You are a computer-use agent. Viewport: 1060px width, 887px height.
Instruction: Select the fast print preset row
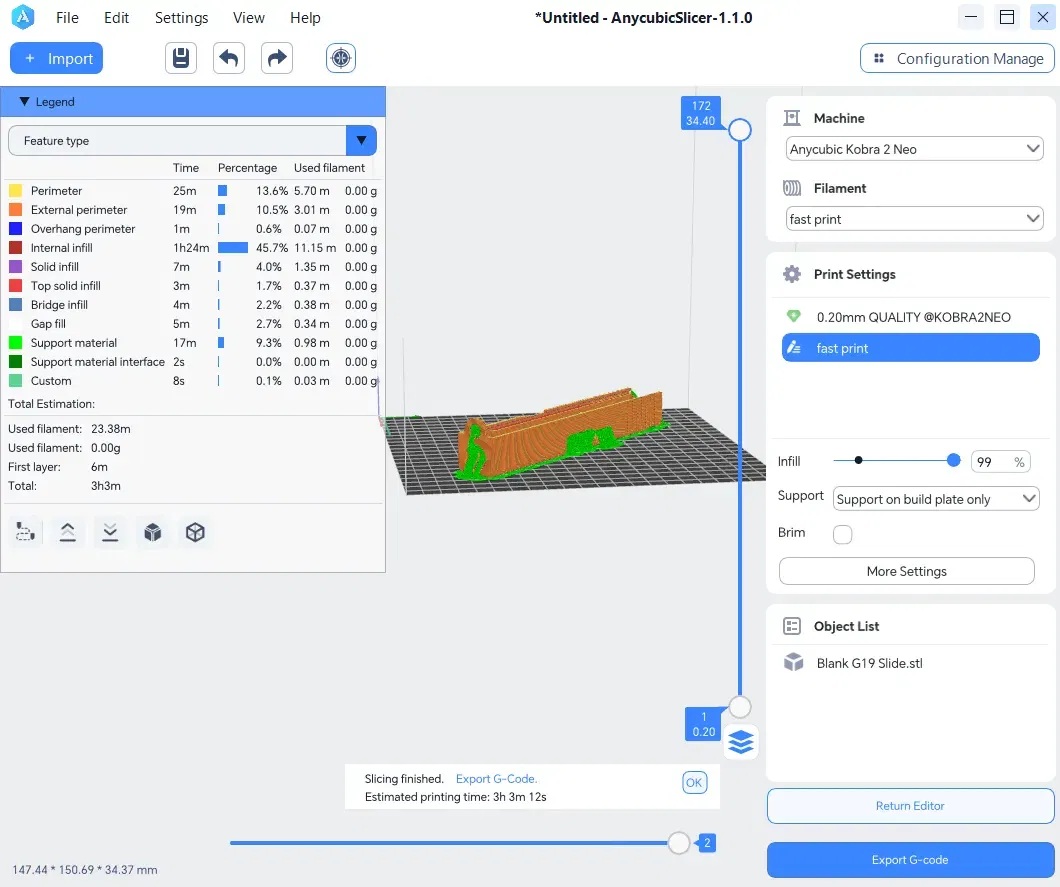click(911, 347)
